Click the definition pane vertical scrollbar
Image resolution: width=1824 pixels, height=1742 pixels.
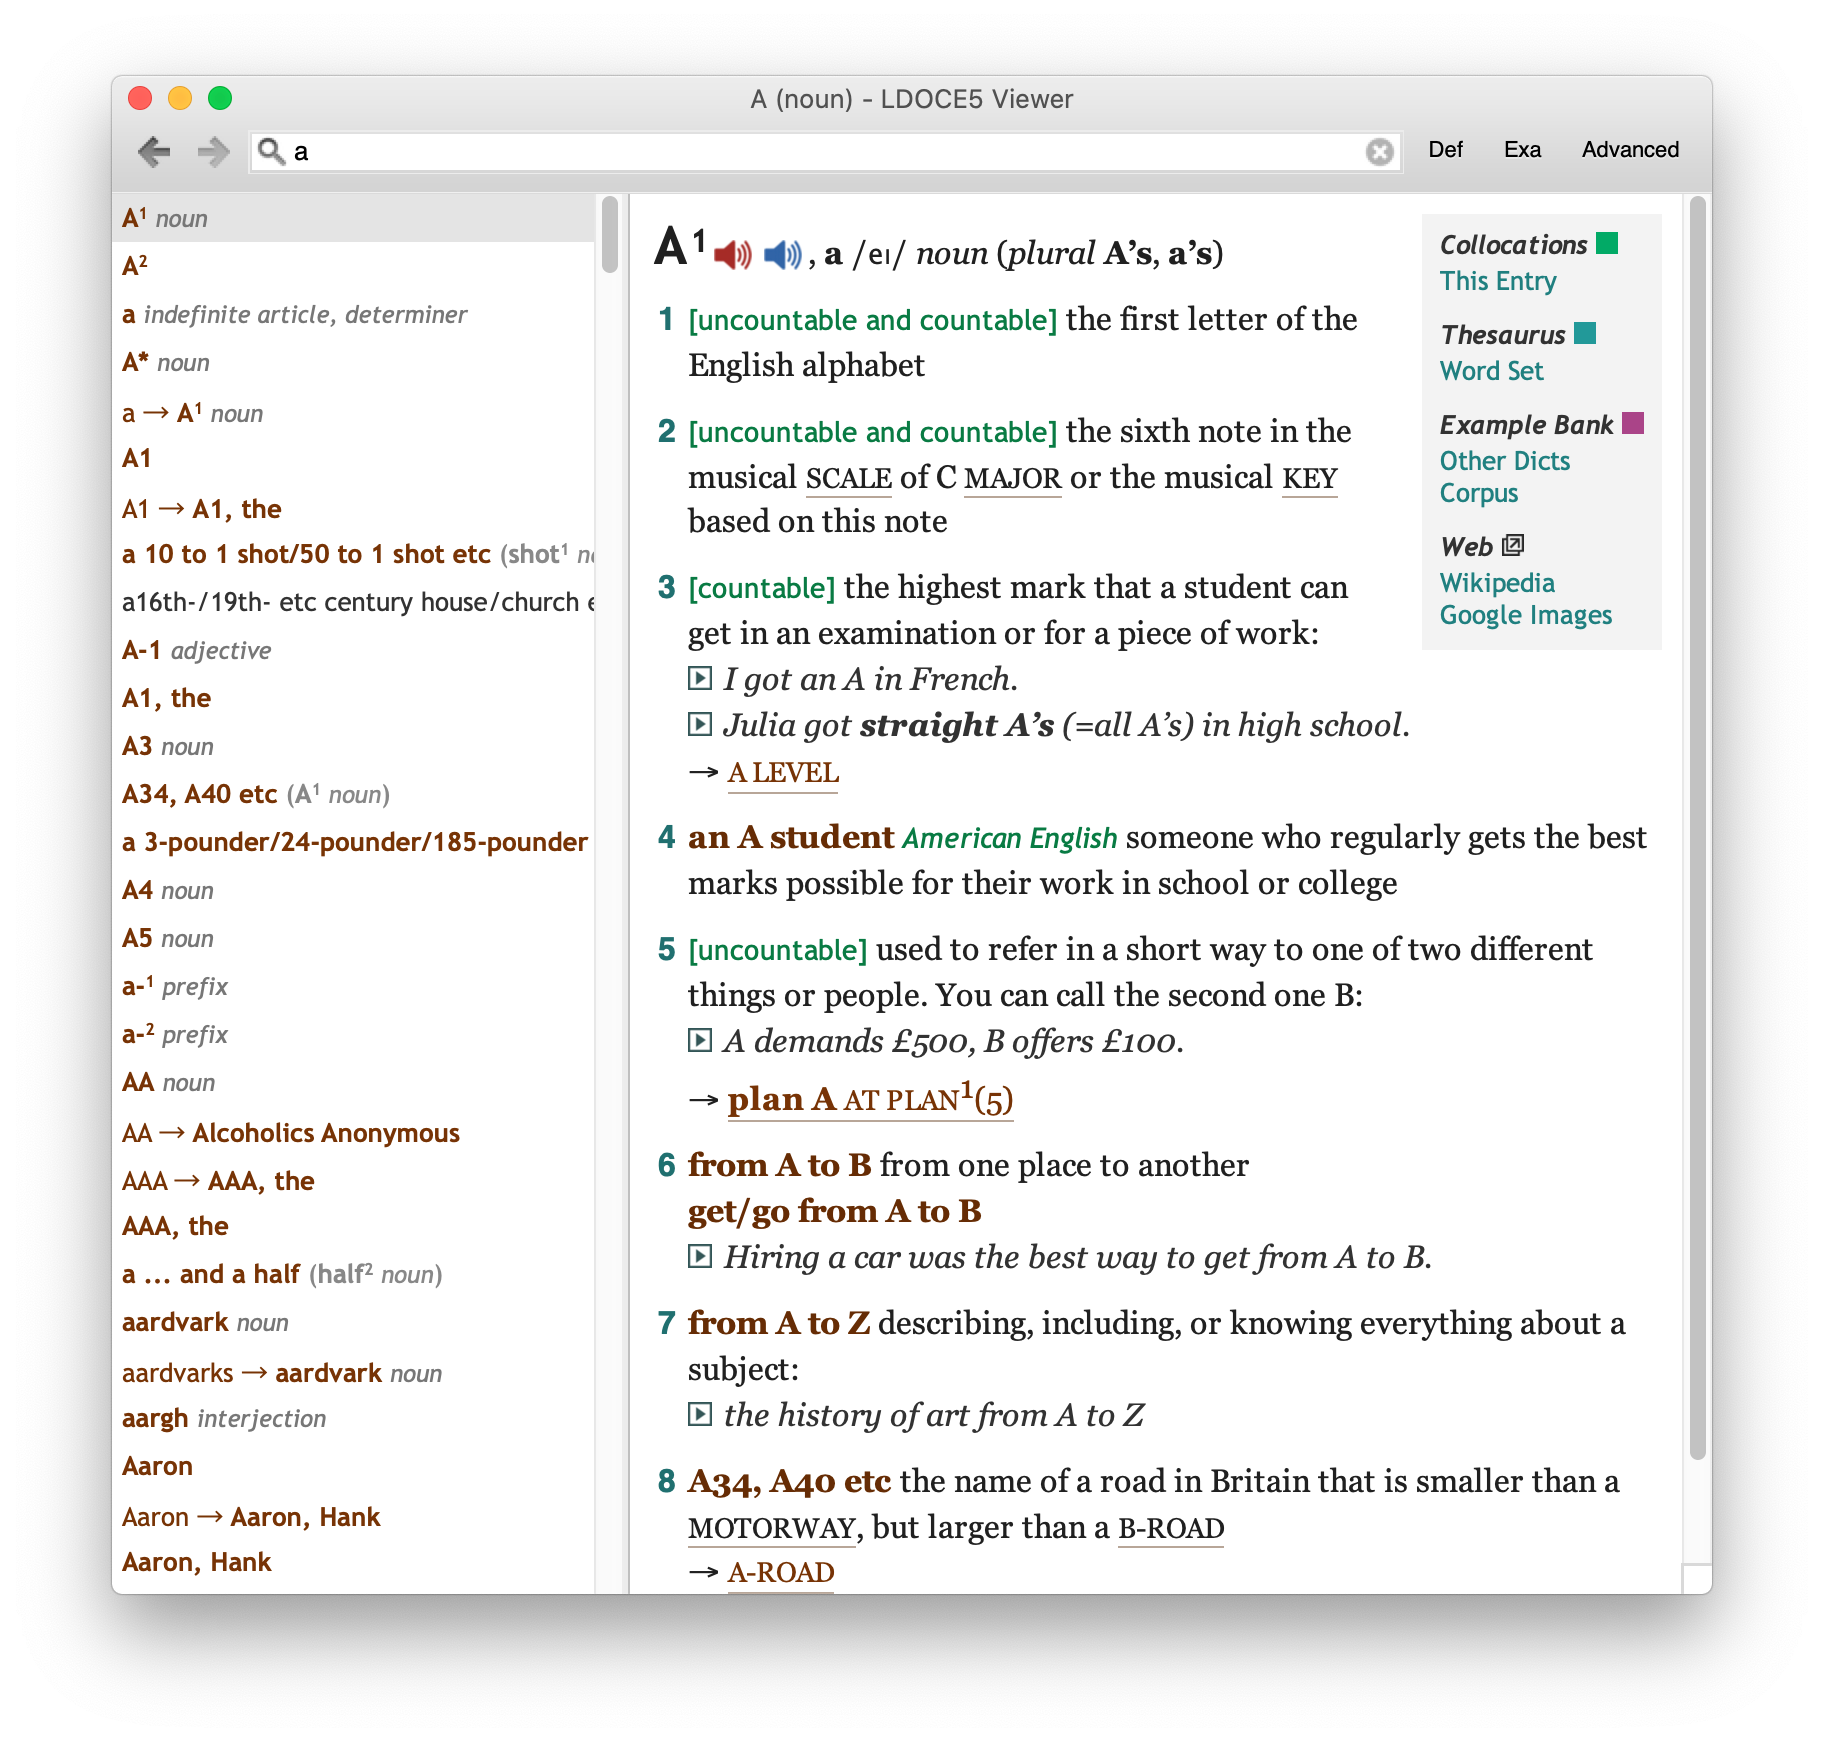pos(1697,828)
